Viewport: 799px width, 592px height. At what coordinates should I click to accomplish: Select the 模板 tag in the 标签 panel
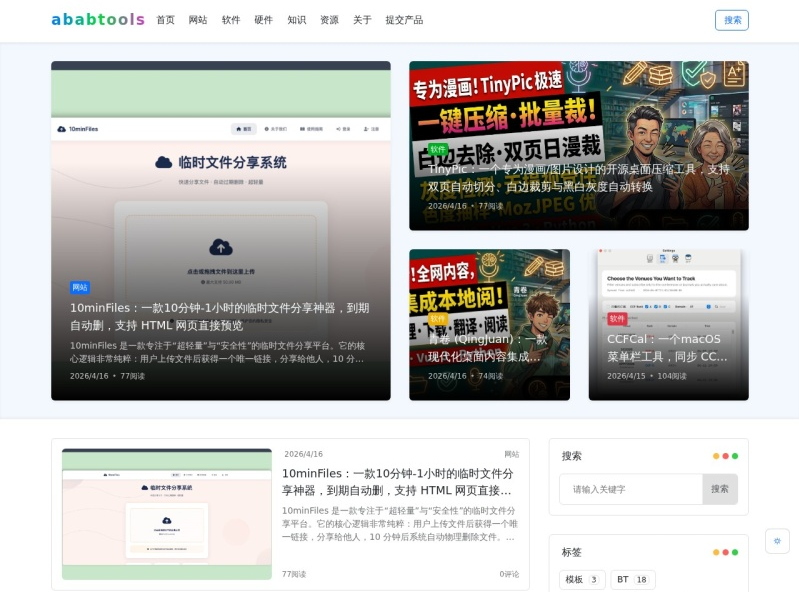(581, 580)
